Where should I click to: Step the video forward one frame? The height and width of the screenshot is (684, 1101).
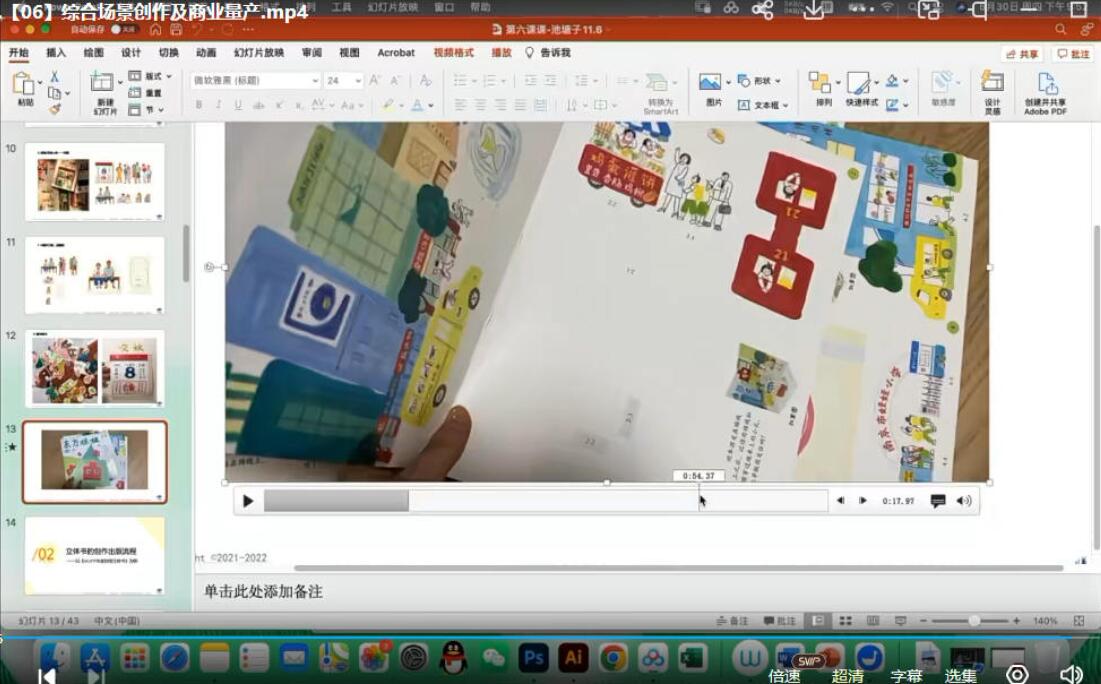(x=863, y=501)
